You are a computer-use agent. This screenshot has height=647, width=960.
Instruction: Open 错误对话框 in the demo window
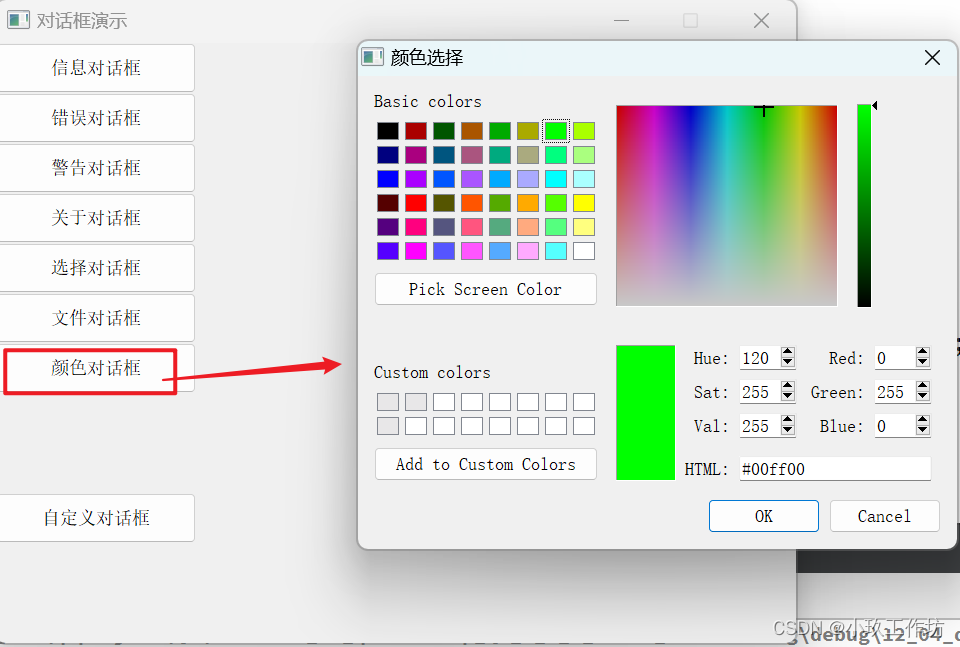pyautogui.click(x=96, y=118)
